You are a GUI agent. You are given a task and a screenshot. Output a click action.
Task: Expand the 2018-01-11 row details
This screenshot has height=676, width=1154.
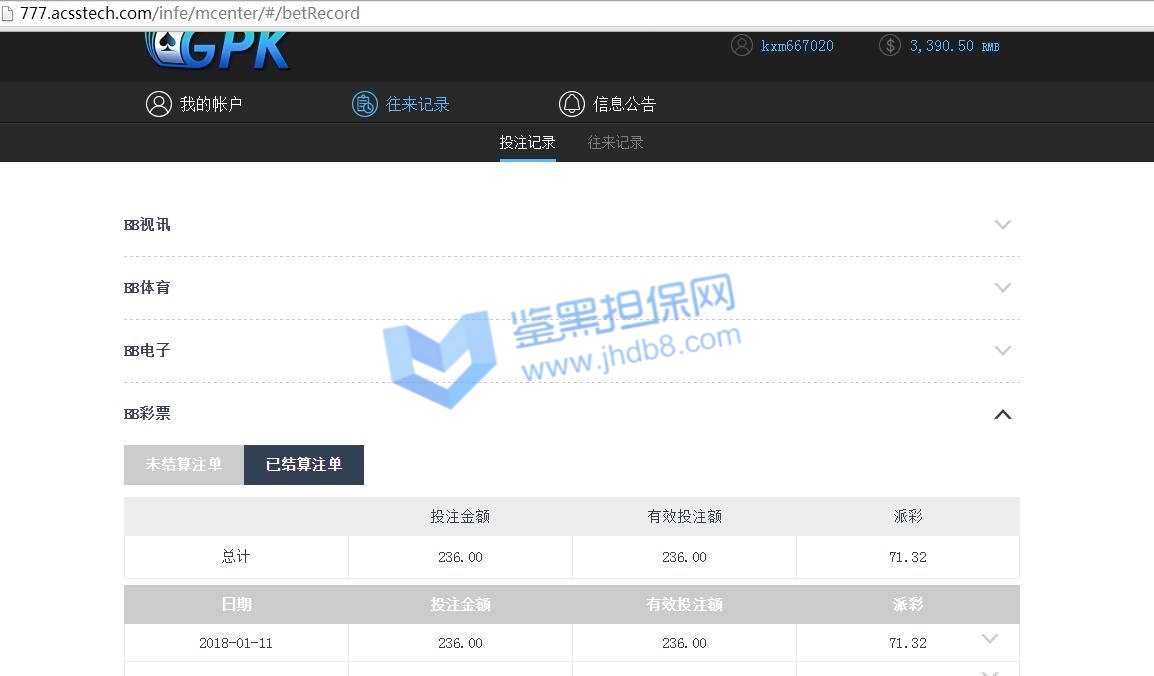pos(990,639)
